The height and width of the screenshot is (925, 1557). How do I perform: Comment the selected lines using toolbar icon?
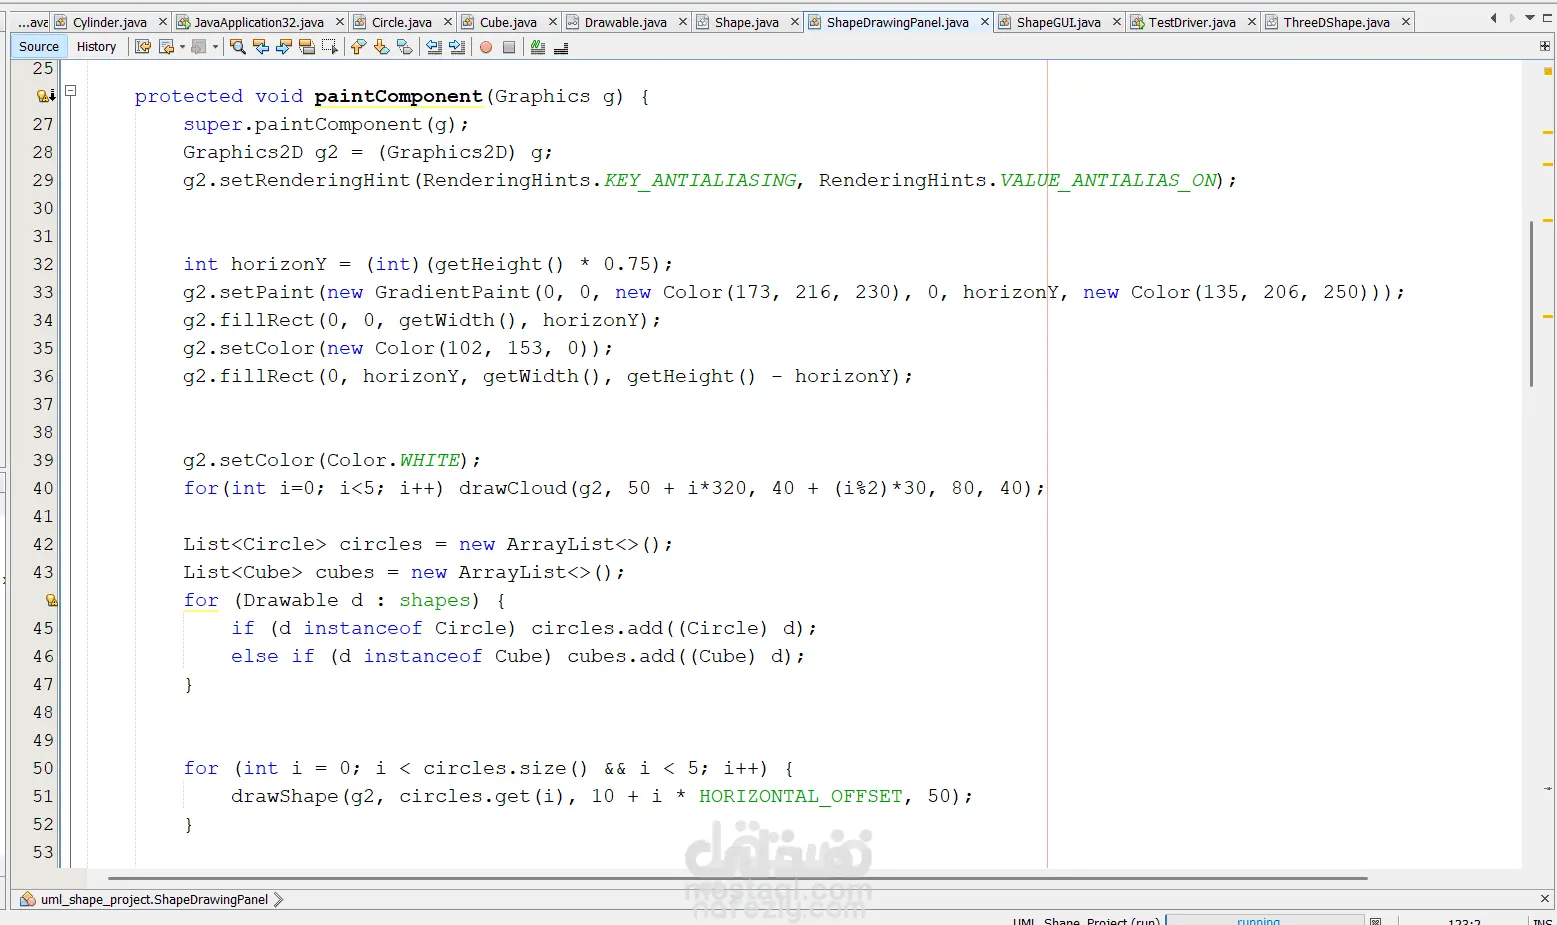[538, 47]
